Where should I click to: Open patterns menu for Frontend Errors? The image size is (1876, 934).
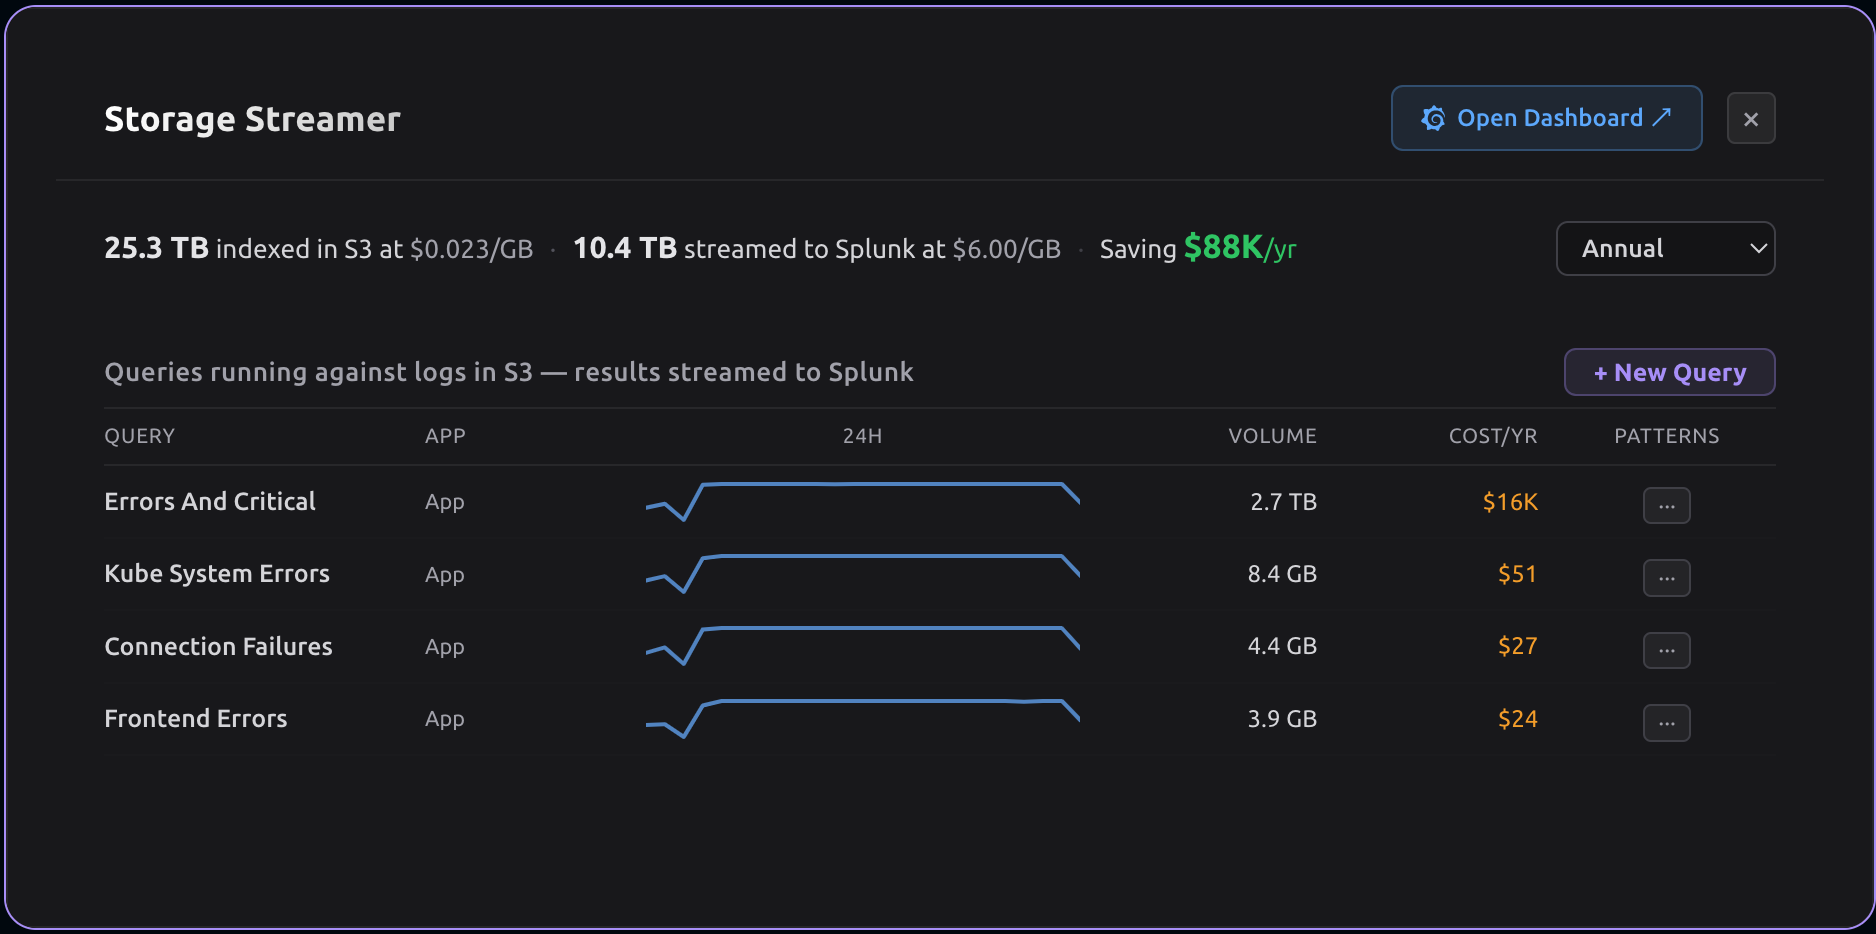(1666, 723)
